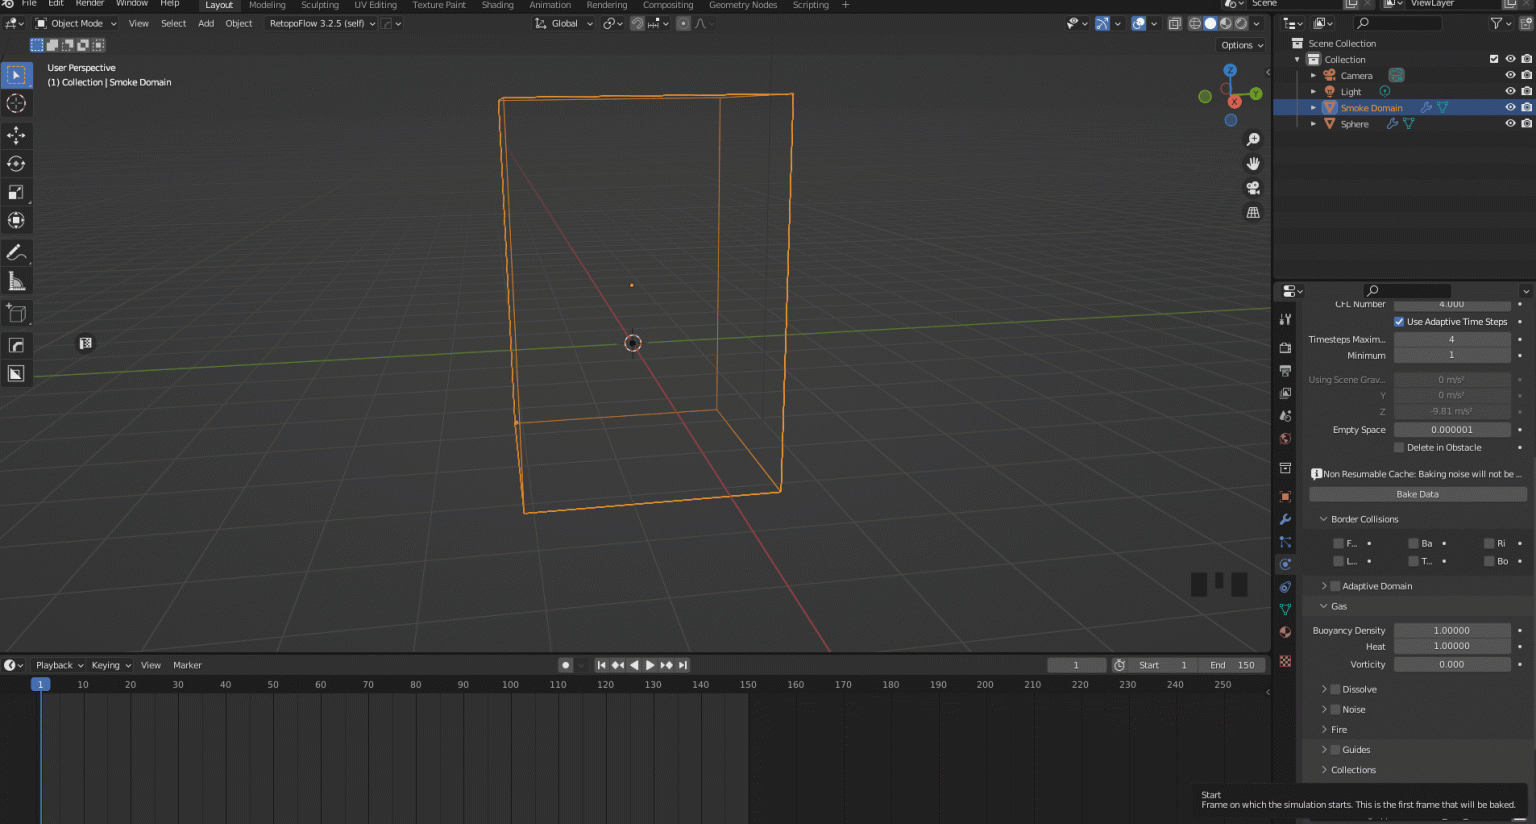Open the Rendering menu
Viewport: 1536px width, 824px height.
point(607,5)
